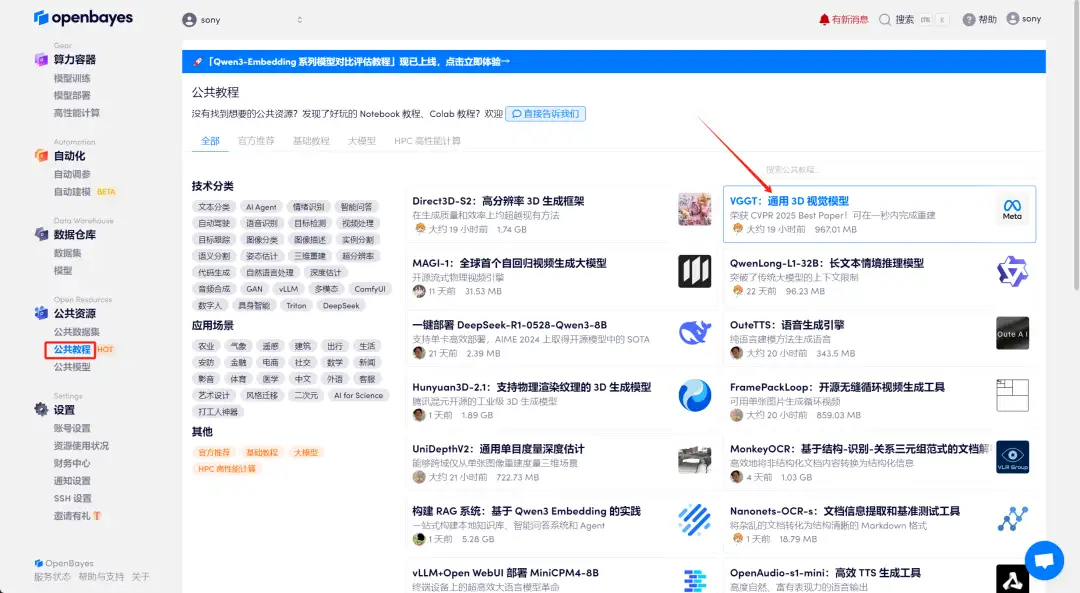The height and width of the screenshot is (593, 1080).
Task: Click the Direct3D-S2 tutorial thumbnail
Action: point(694,209)
